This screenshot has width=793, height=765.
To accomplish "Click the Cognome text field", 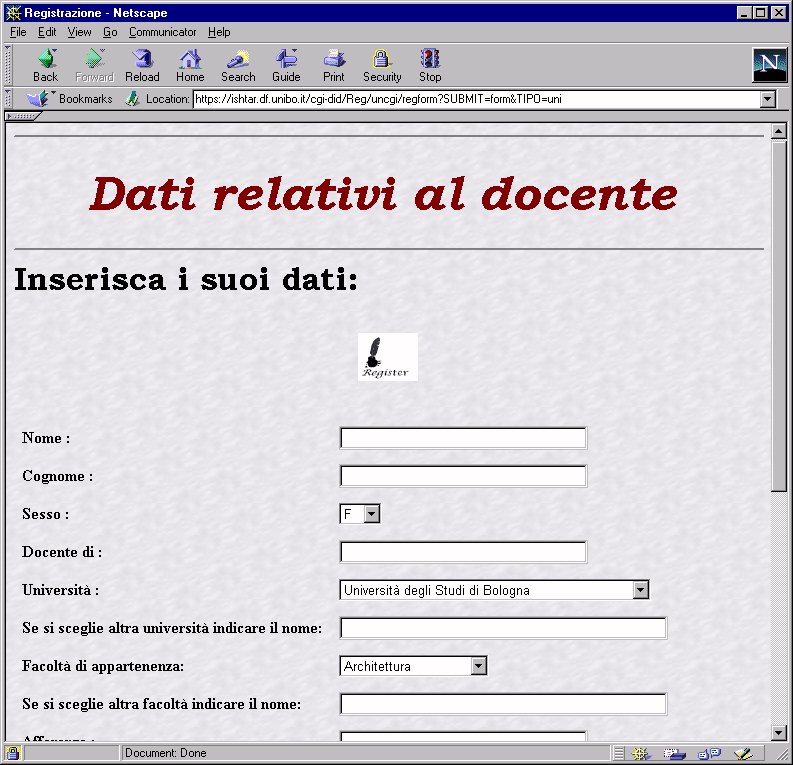I will pyautogui.click(x=463, y=476).
